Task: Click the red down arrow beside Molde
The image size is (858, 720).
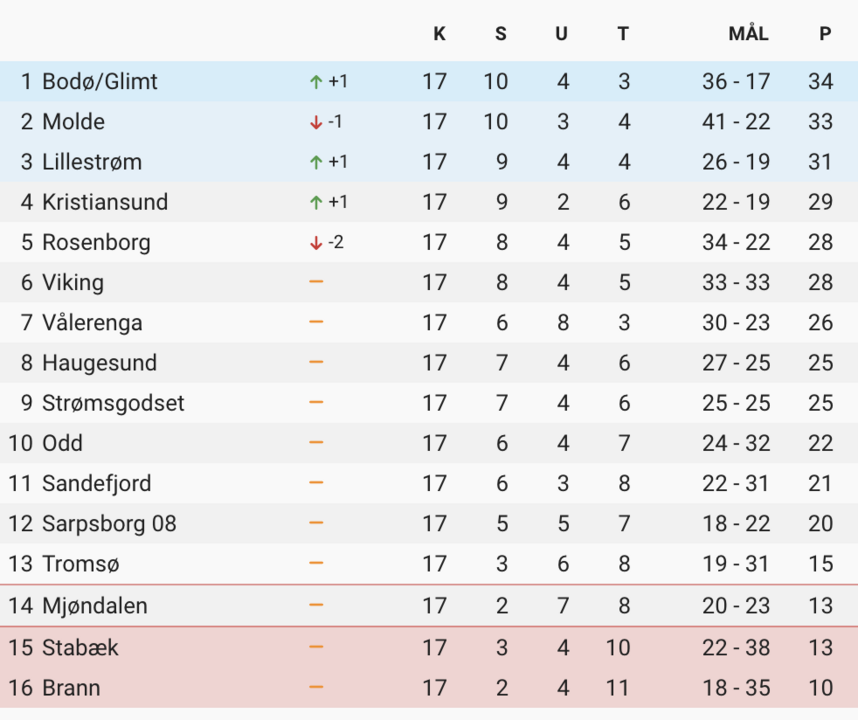Action: [x=316, y=122]
